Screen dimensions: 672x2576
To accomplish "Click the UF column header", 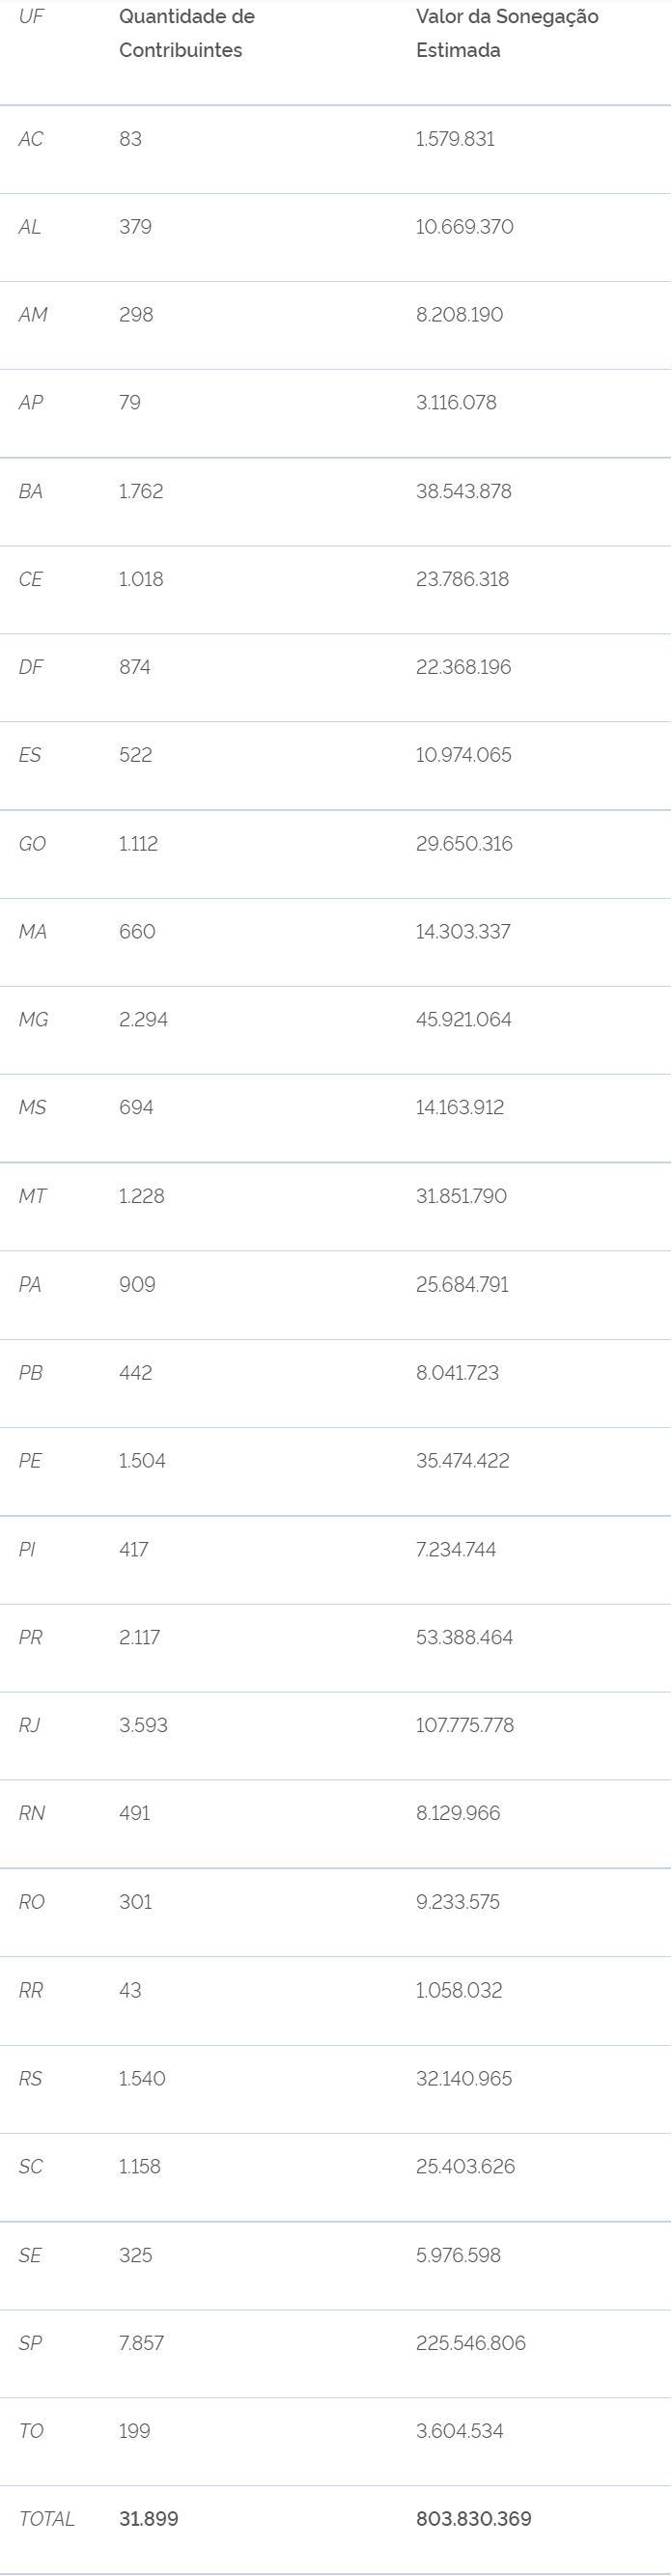I will point(31,17).
